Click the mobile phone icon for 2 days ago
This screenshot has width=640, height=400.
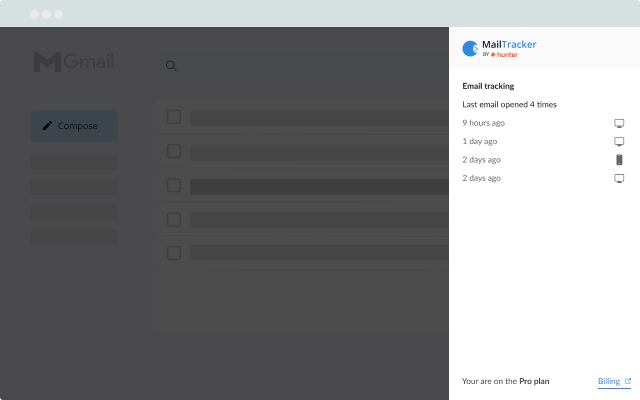[x=619, y=160]
